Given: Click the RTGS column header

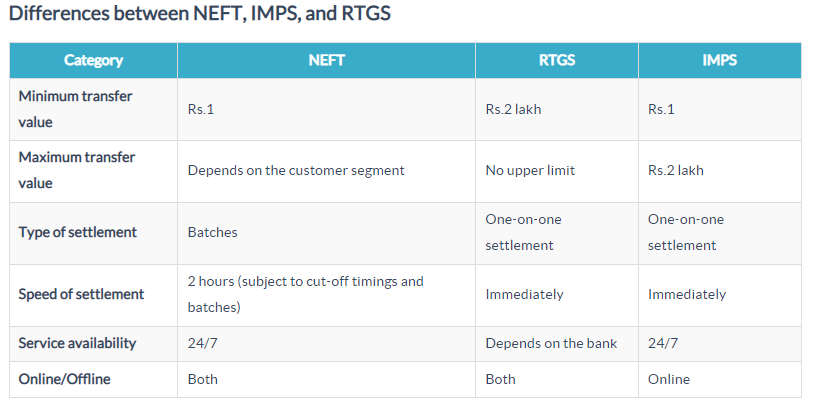Looking at the screenshot, I should (x=556, y=60).
